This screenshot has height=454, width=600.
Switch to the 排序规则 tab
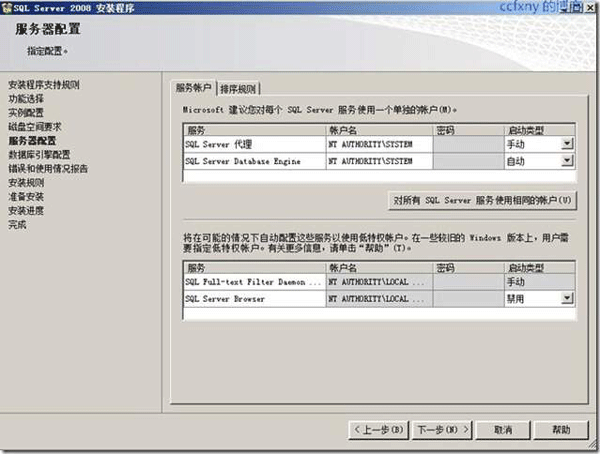click(x=239, y=88)
